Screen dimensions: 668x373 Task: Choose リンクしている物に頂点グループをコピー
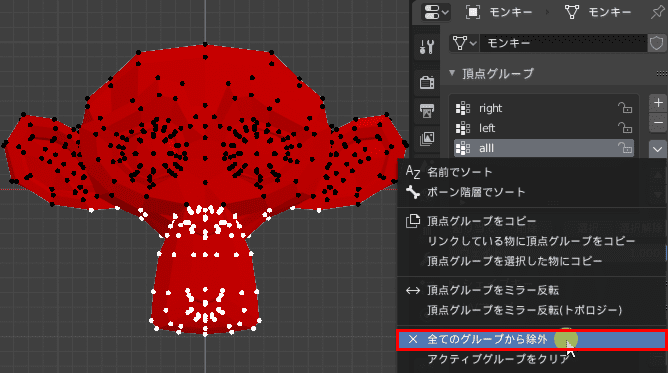coord(532,241)
